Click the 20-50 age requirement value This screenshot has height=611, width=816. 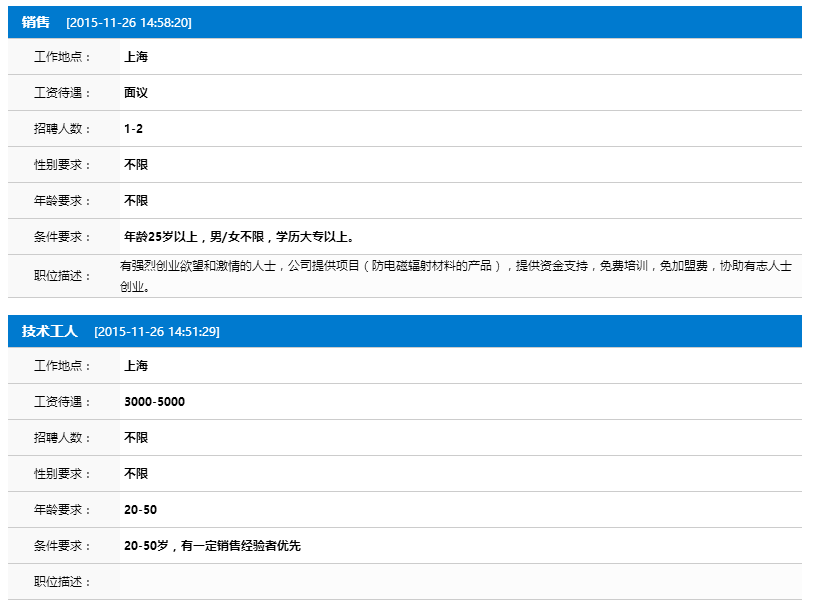point(140,510)
